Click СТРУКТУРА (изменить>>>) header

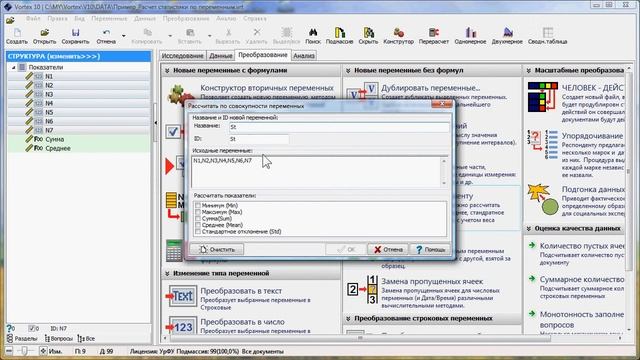pyautogui.click(x=78, y=56)
